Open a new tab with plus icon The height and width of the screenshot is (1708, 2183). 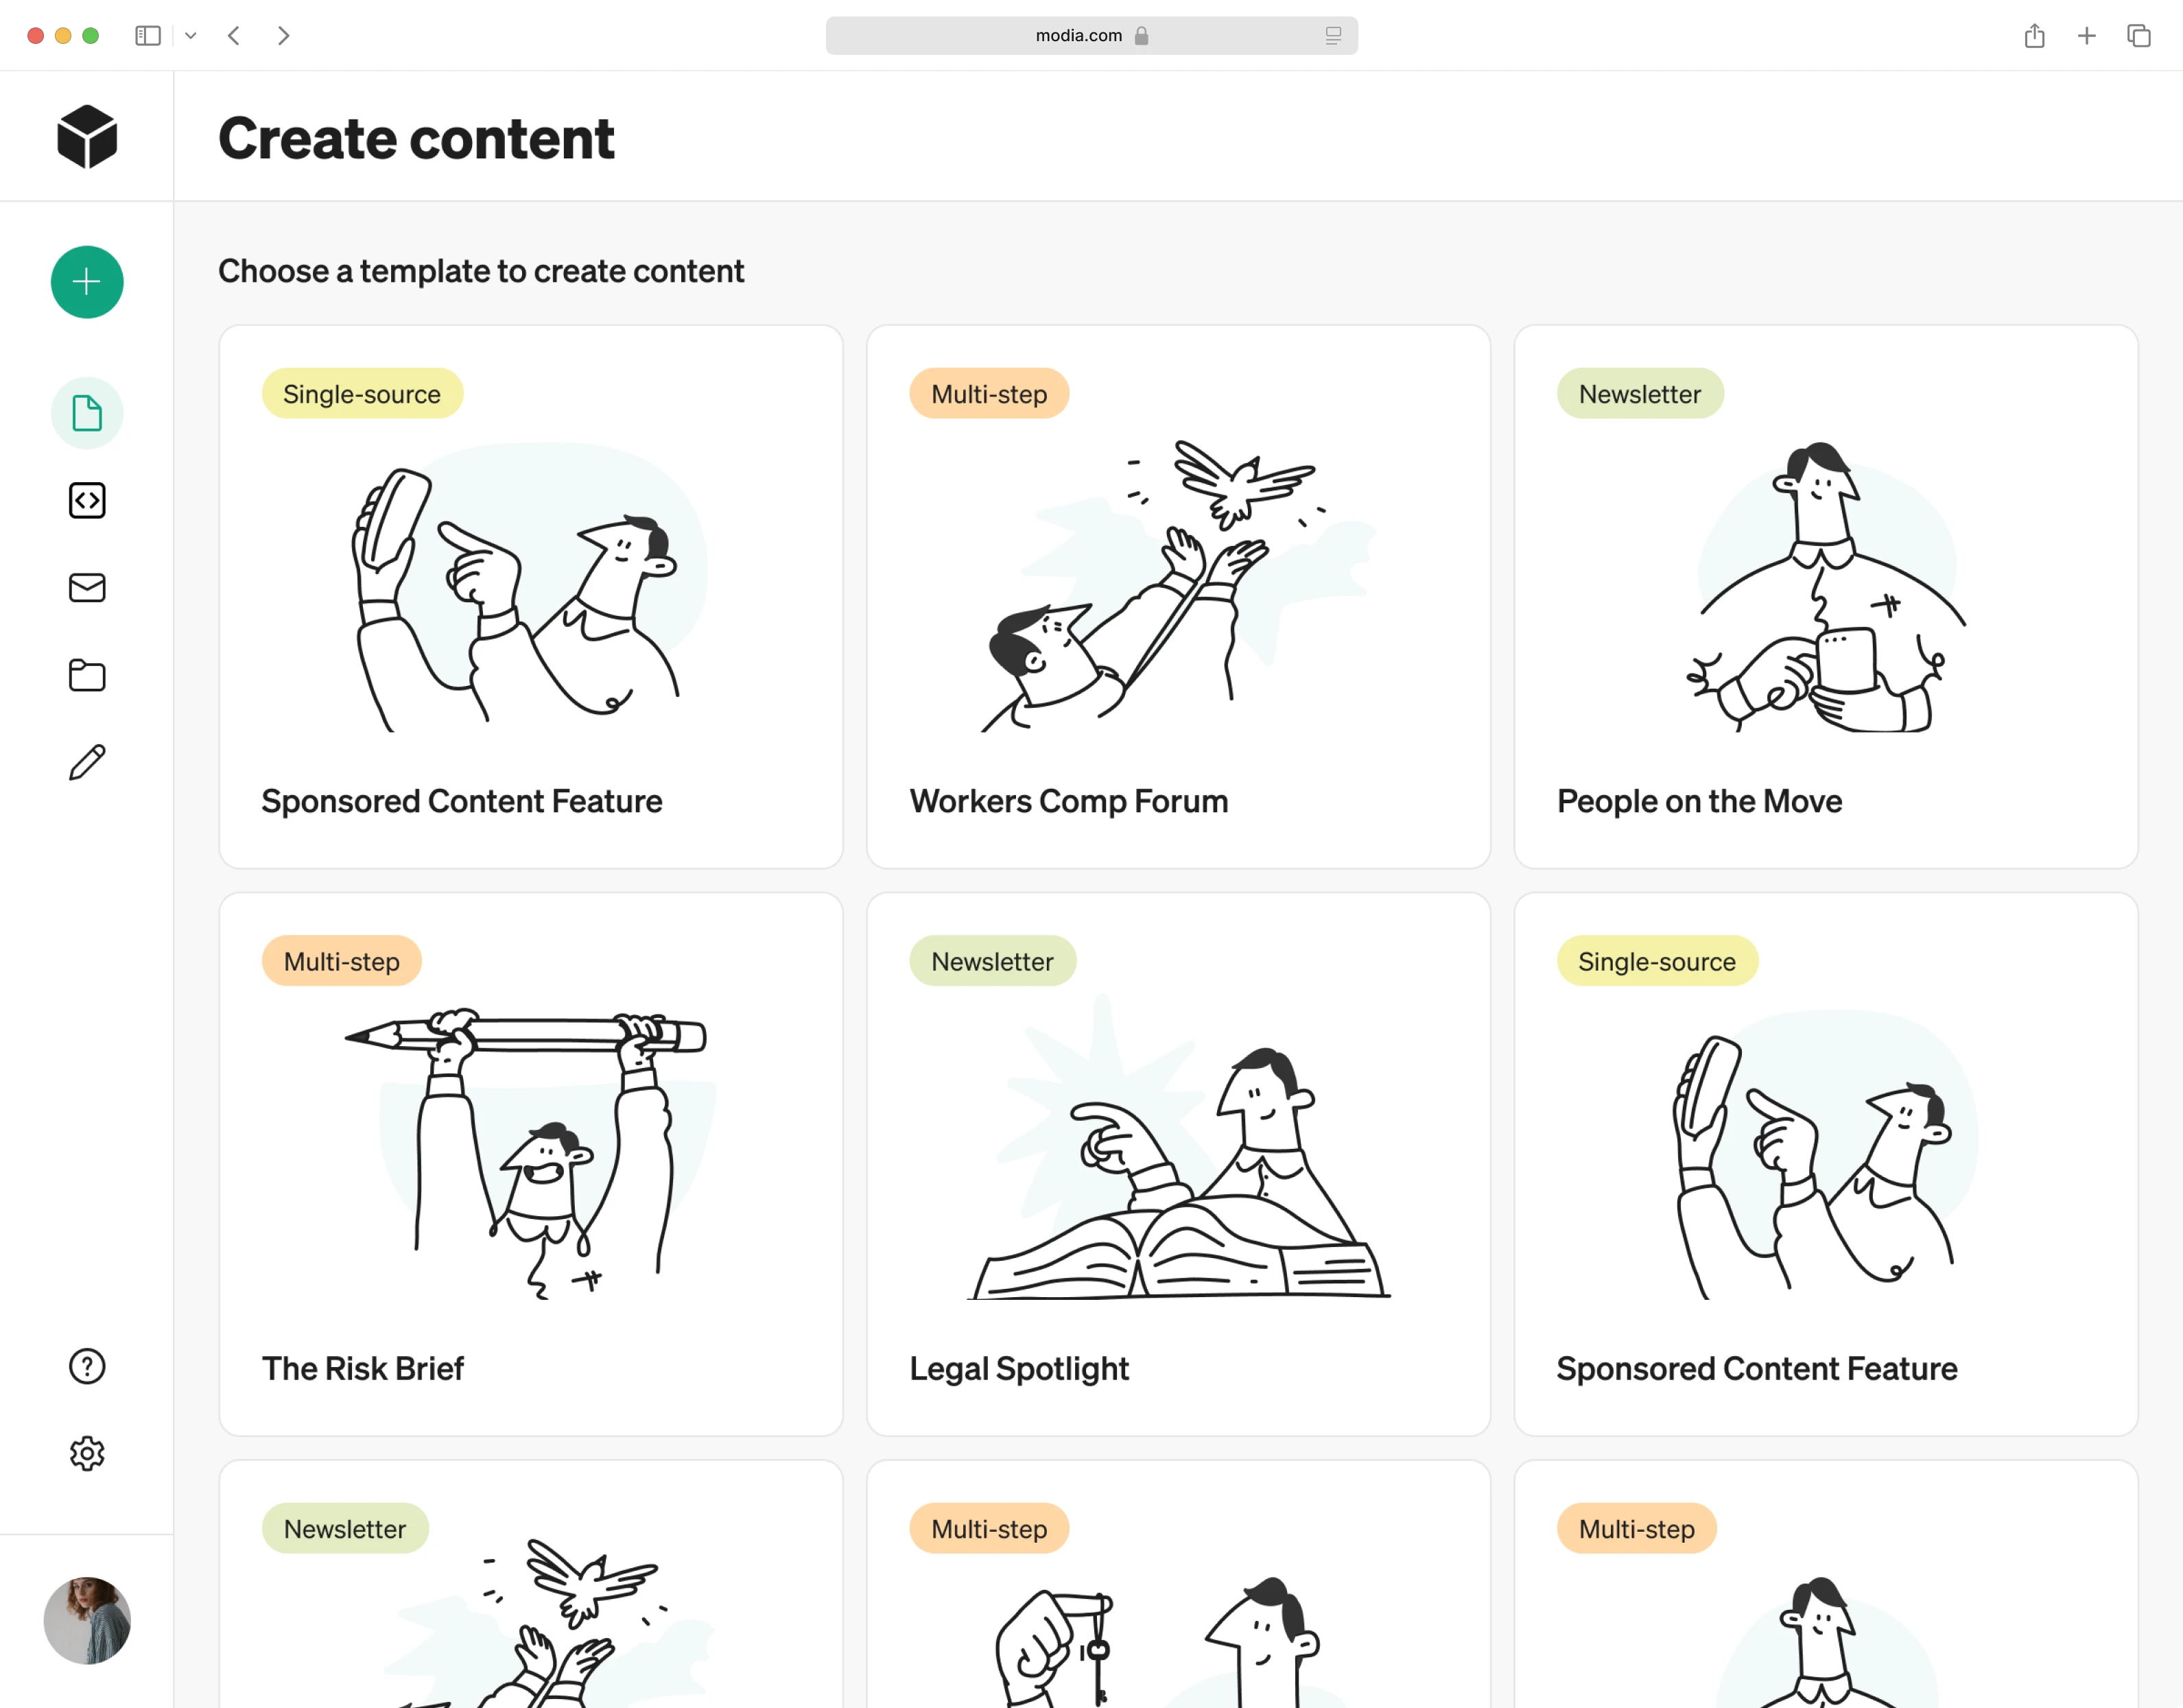click(x=2086, y=36)
